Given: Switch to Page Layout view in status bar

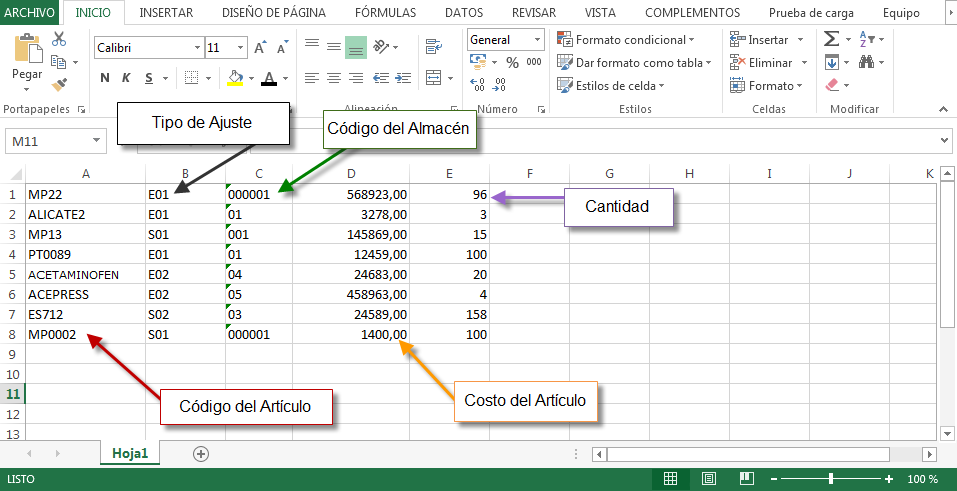Looking at the screenshot, I should coord(708,479).
